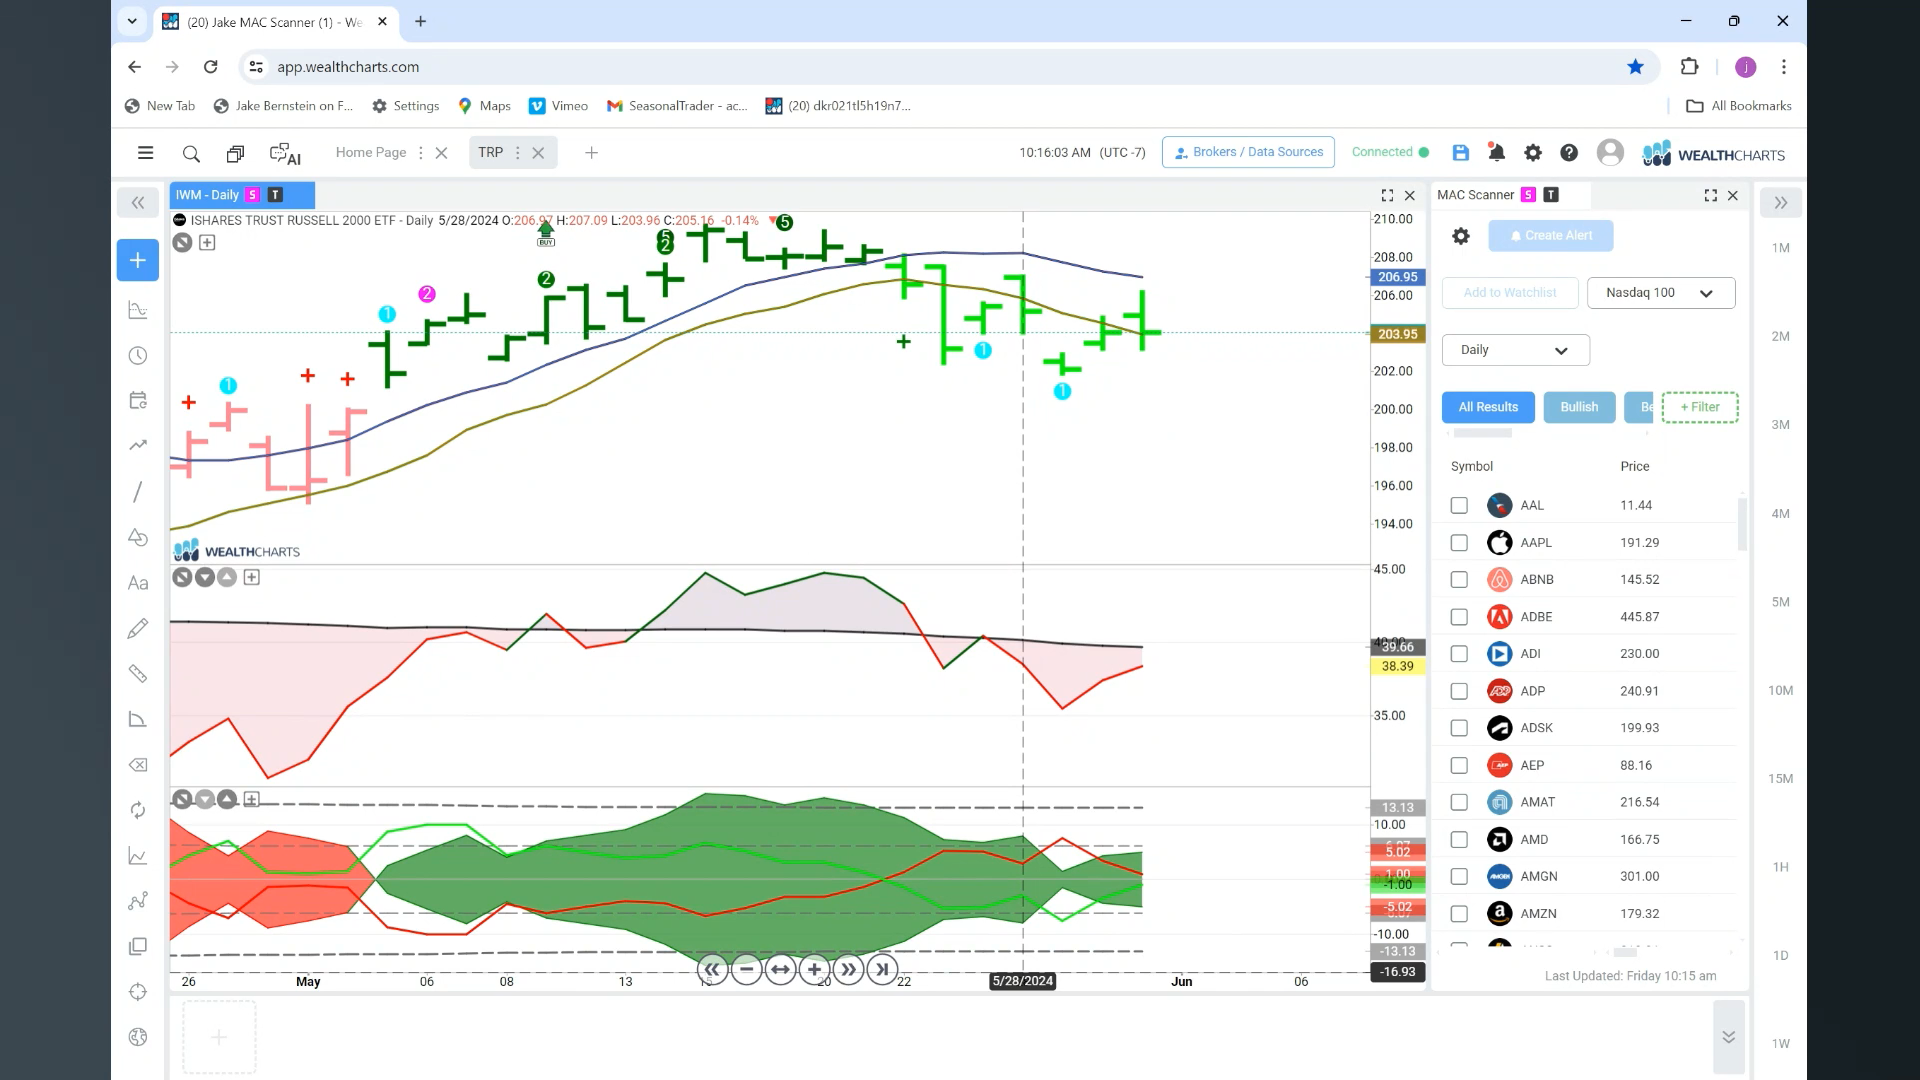Open the search magnifier in toolbar

pyautogui.click(x=191, y=153)
